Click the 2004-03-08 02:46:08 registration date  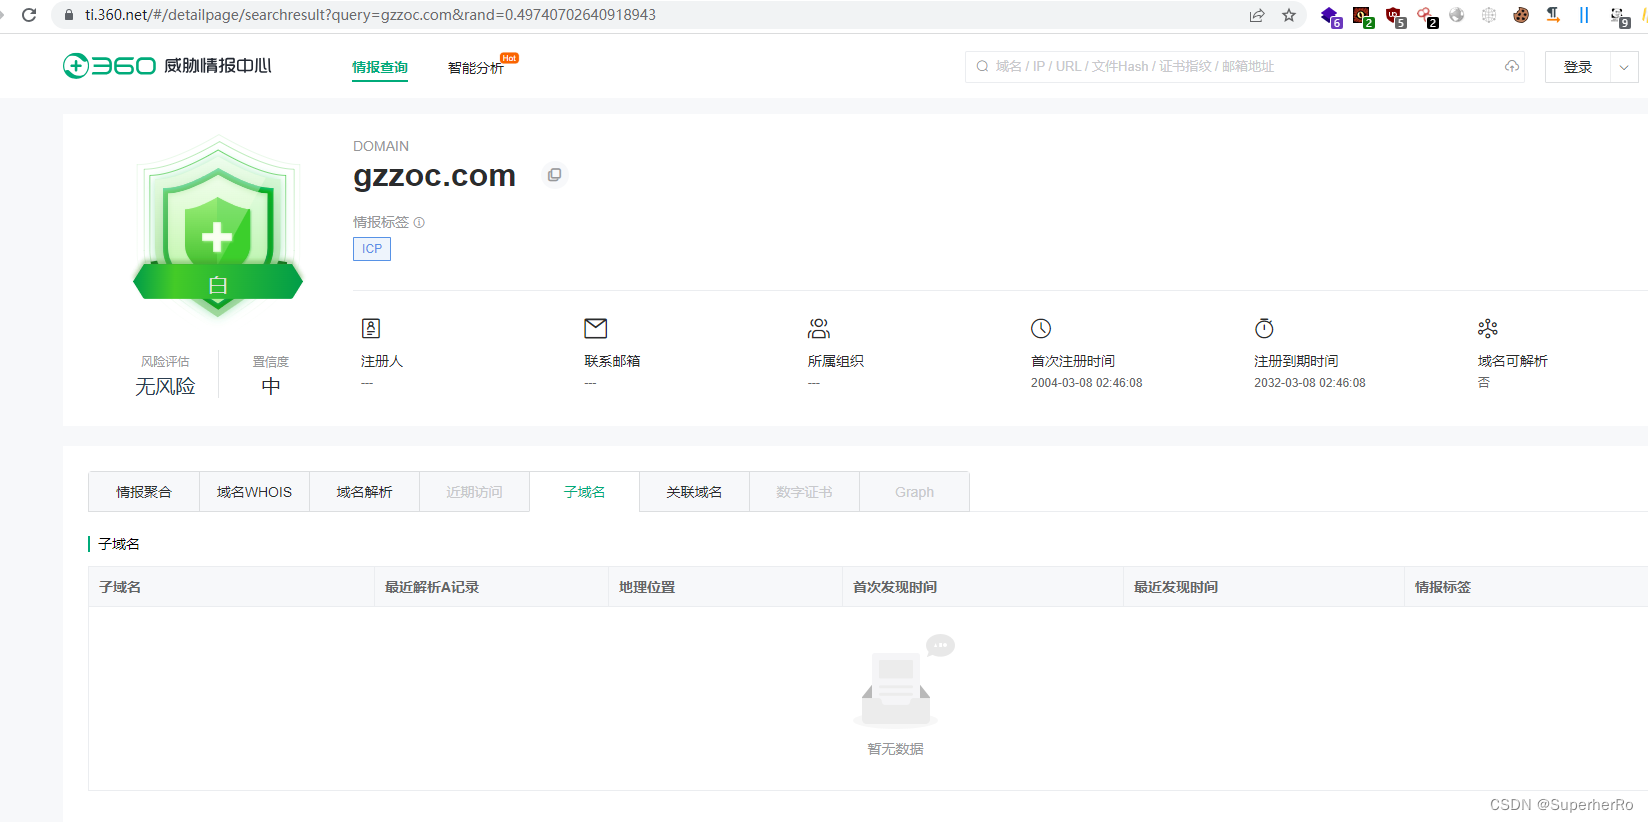[1087, 383]
